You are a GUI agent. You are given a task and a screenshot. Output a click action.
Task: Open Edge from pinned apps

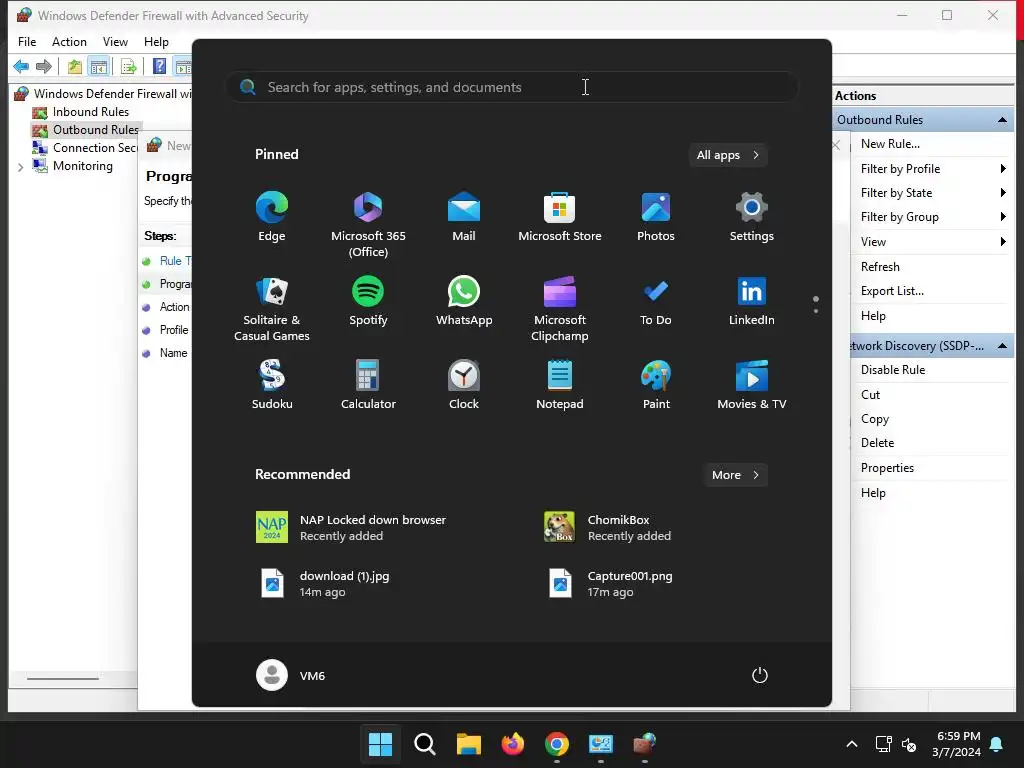(x=272, y=217)
